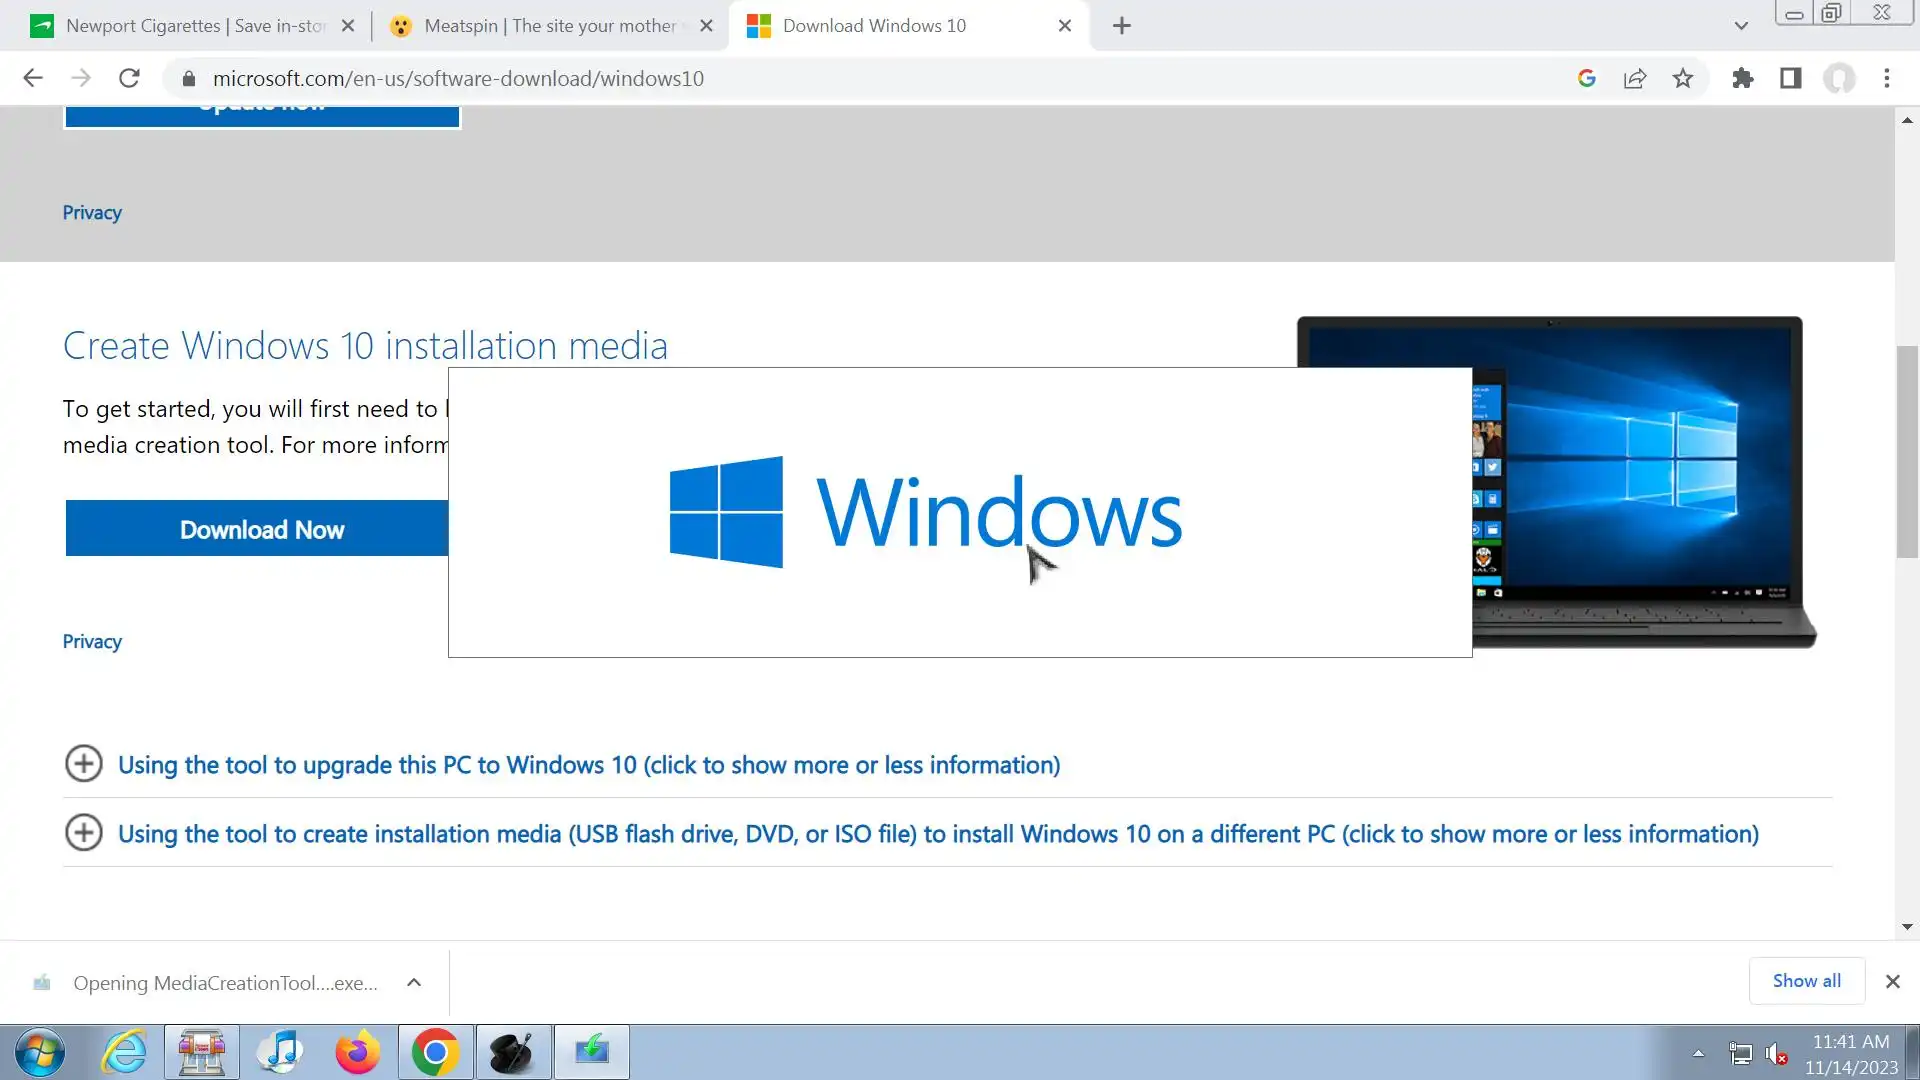Click Show all downloads button
This screenshot has height=1080, width=1920.
pos(1806,981)
